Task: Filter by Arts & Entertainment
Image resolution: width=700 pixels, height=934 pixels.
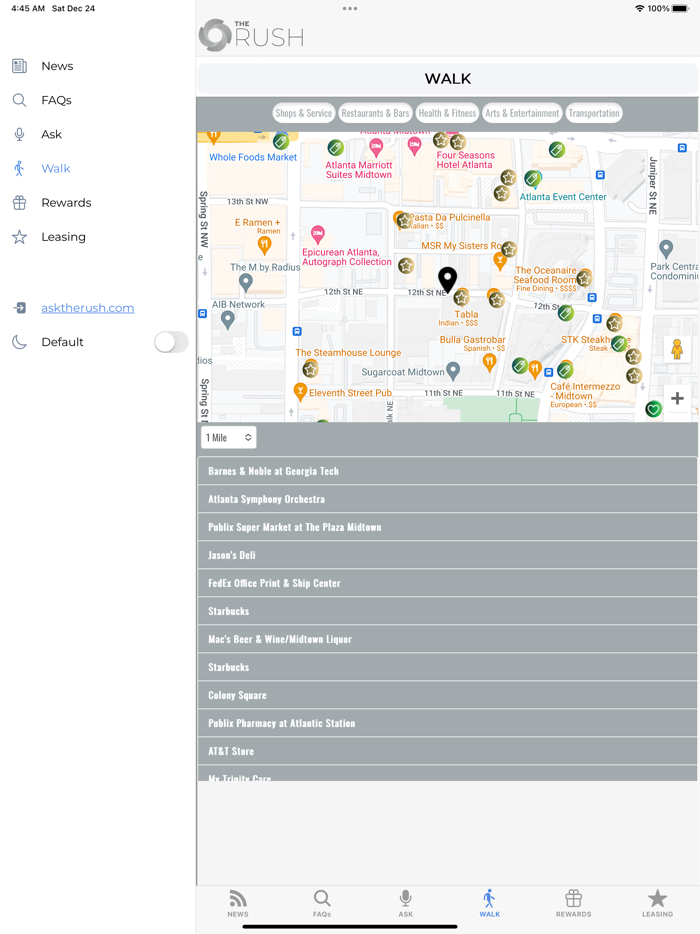Action: pyautogui.click(x=522, y=113)
